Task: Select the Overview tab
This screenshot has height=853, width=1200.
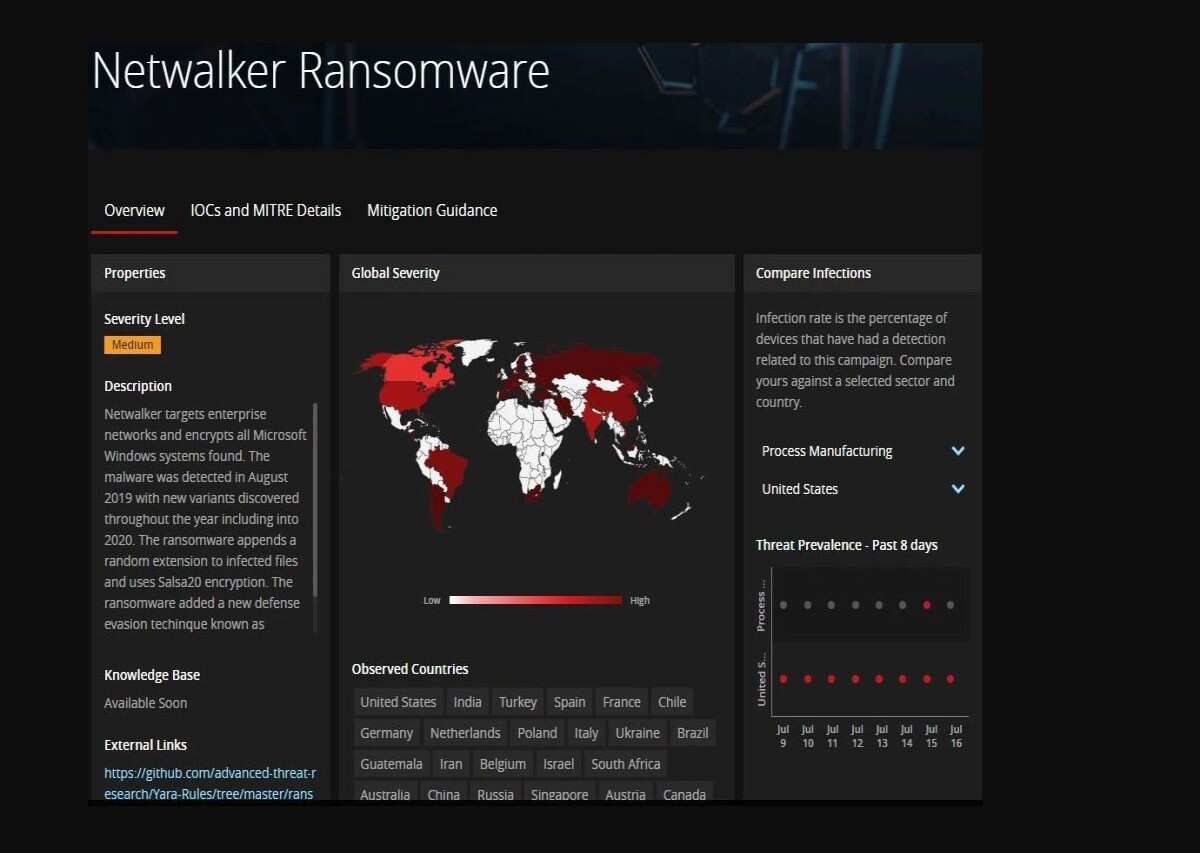Action: coord(134,210)
